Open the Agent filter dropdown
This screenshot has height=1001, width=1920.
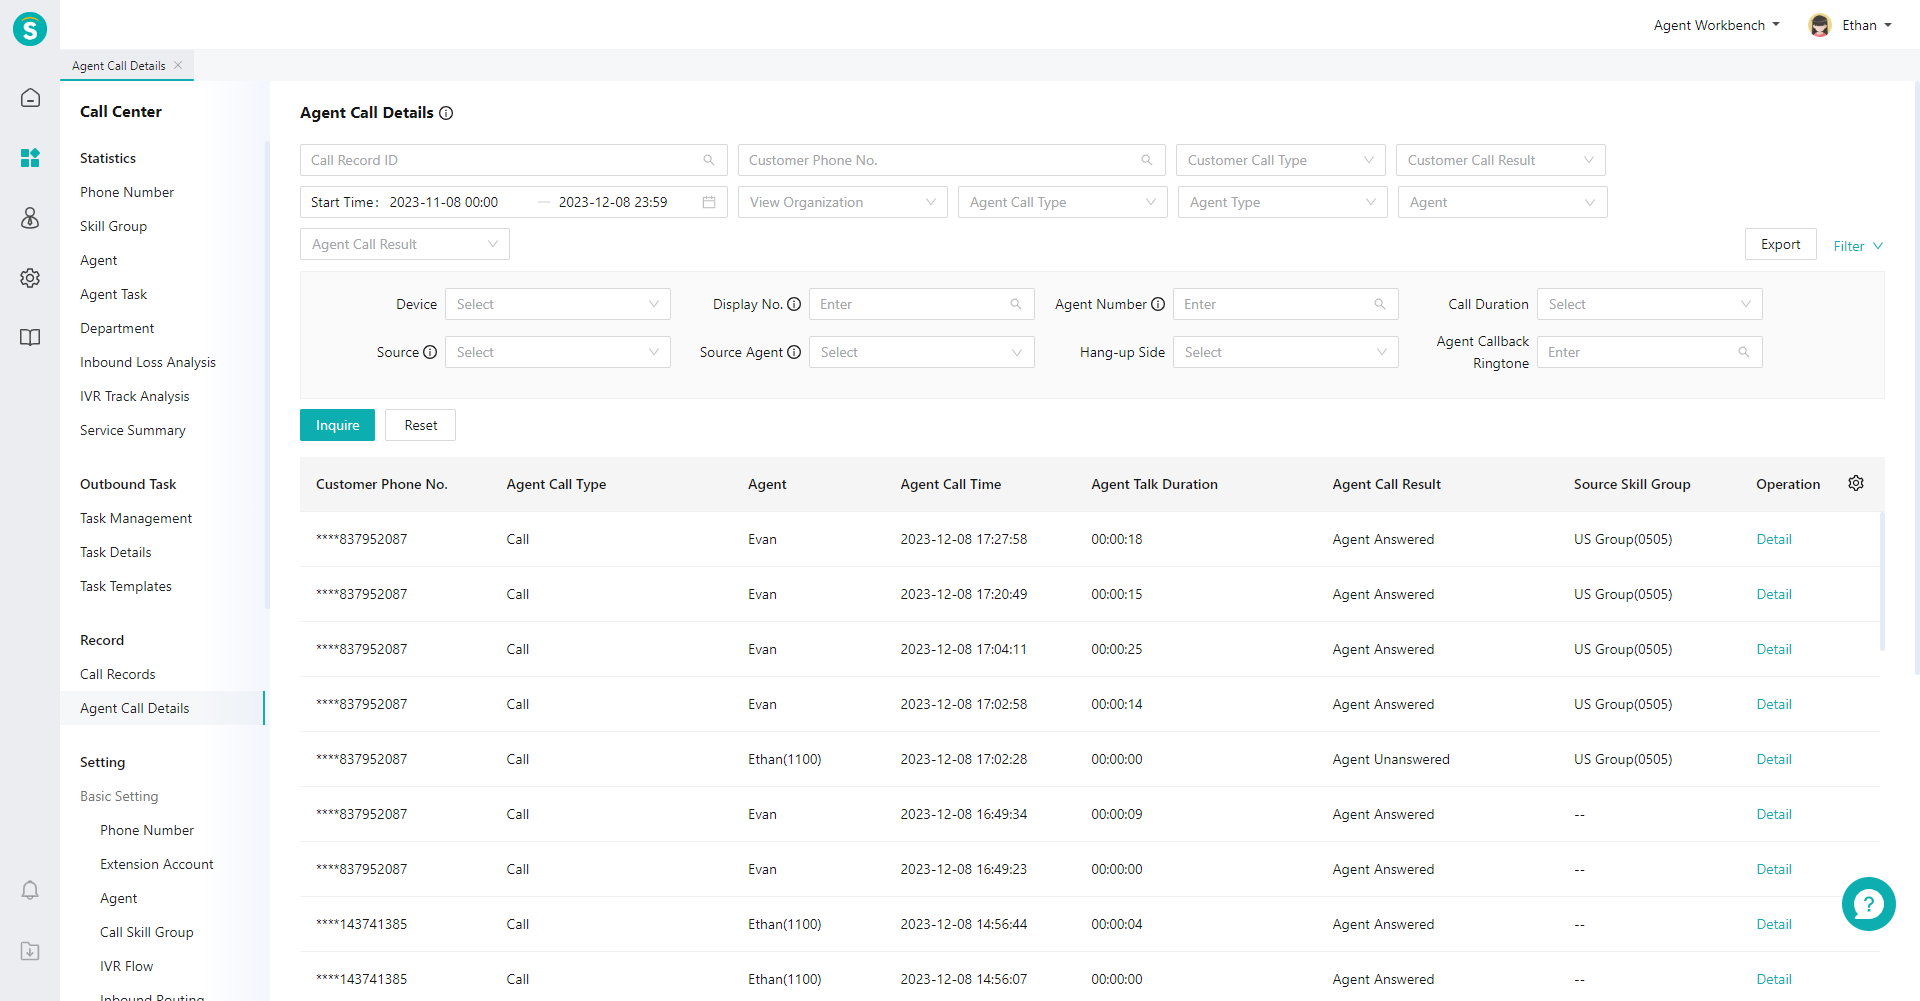click(x=1503, y=202)
